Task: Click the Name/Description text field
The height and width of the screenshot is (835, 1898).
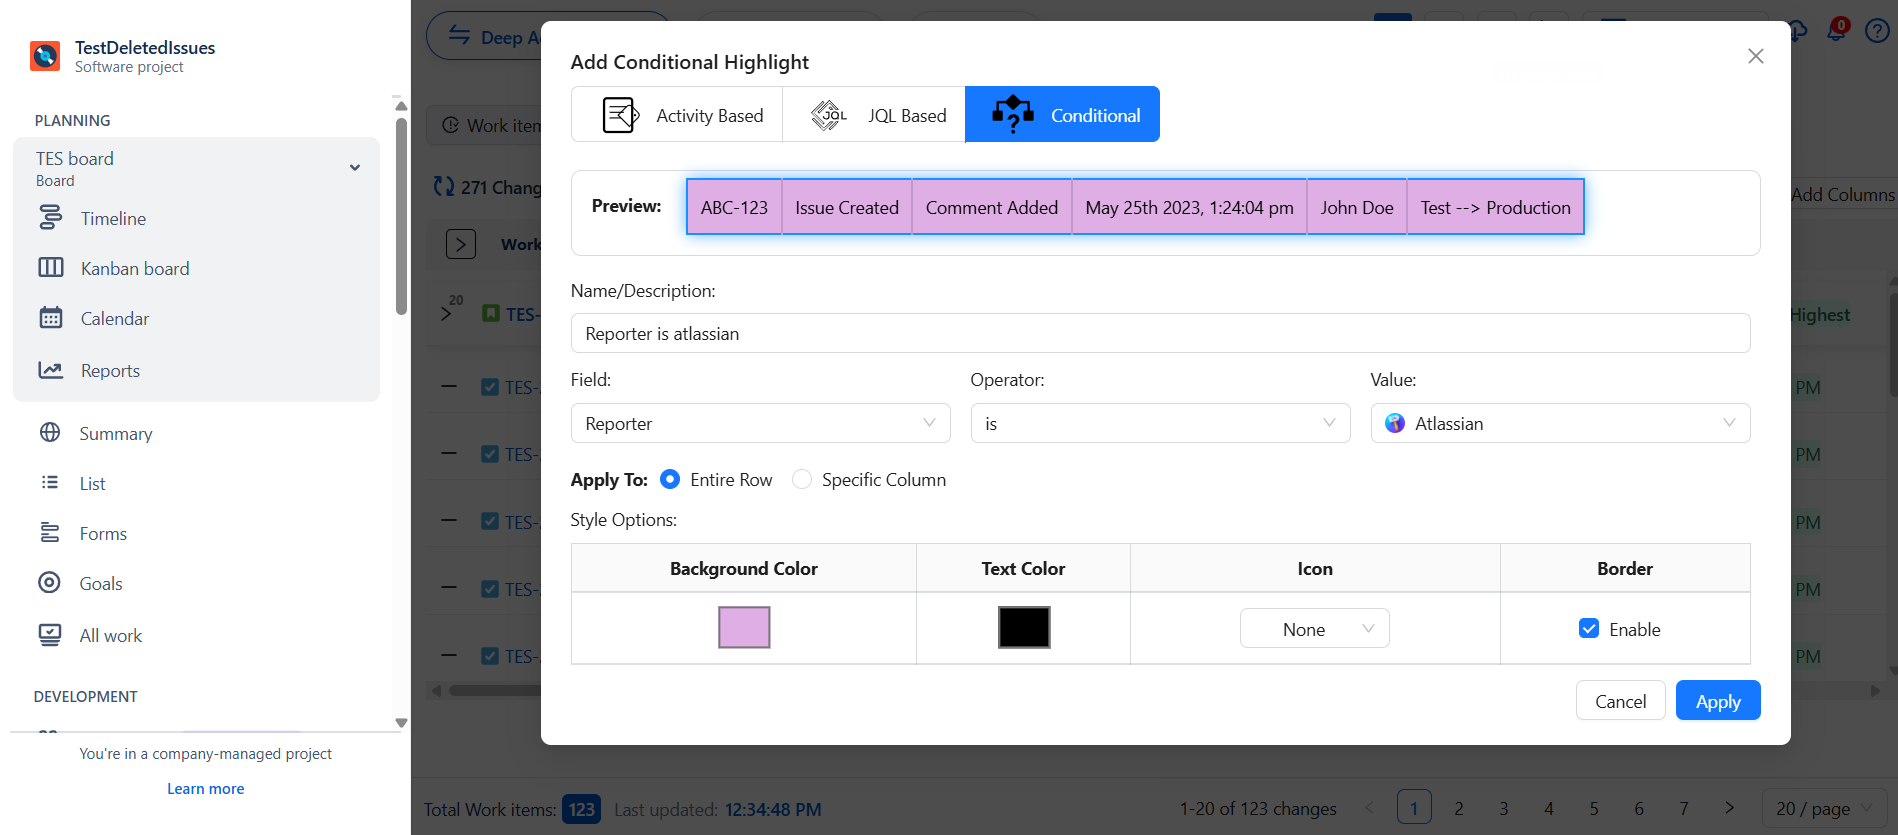Action: click(1160, 333)
